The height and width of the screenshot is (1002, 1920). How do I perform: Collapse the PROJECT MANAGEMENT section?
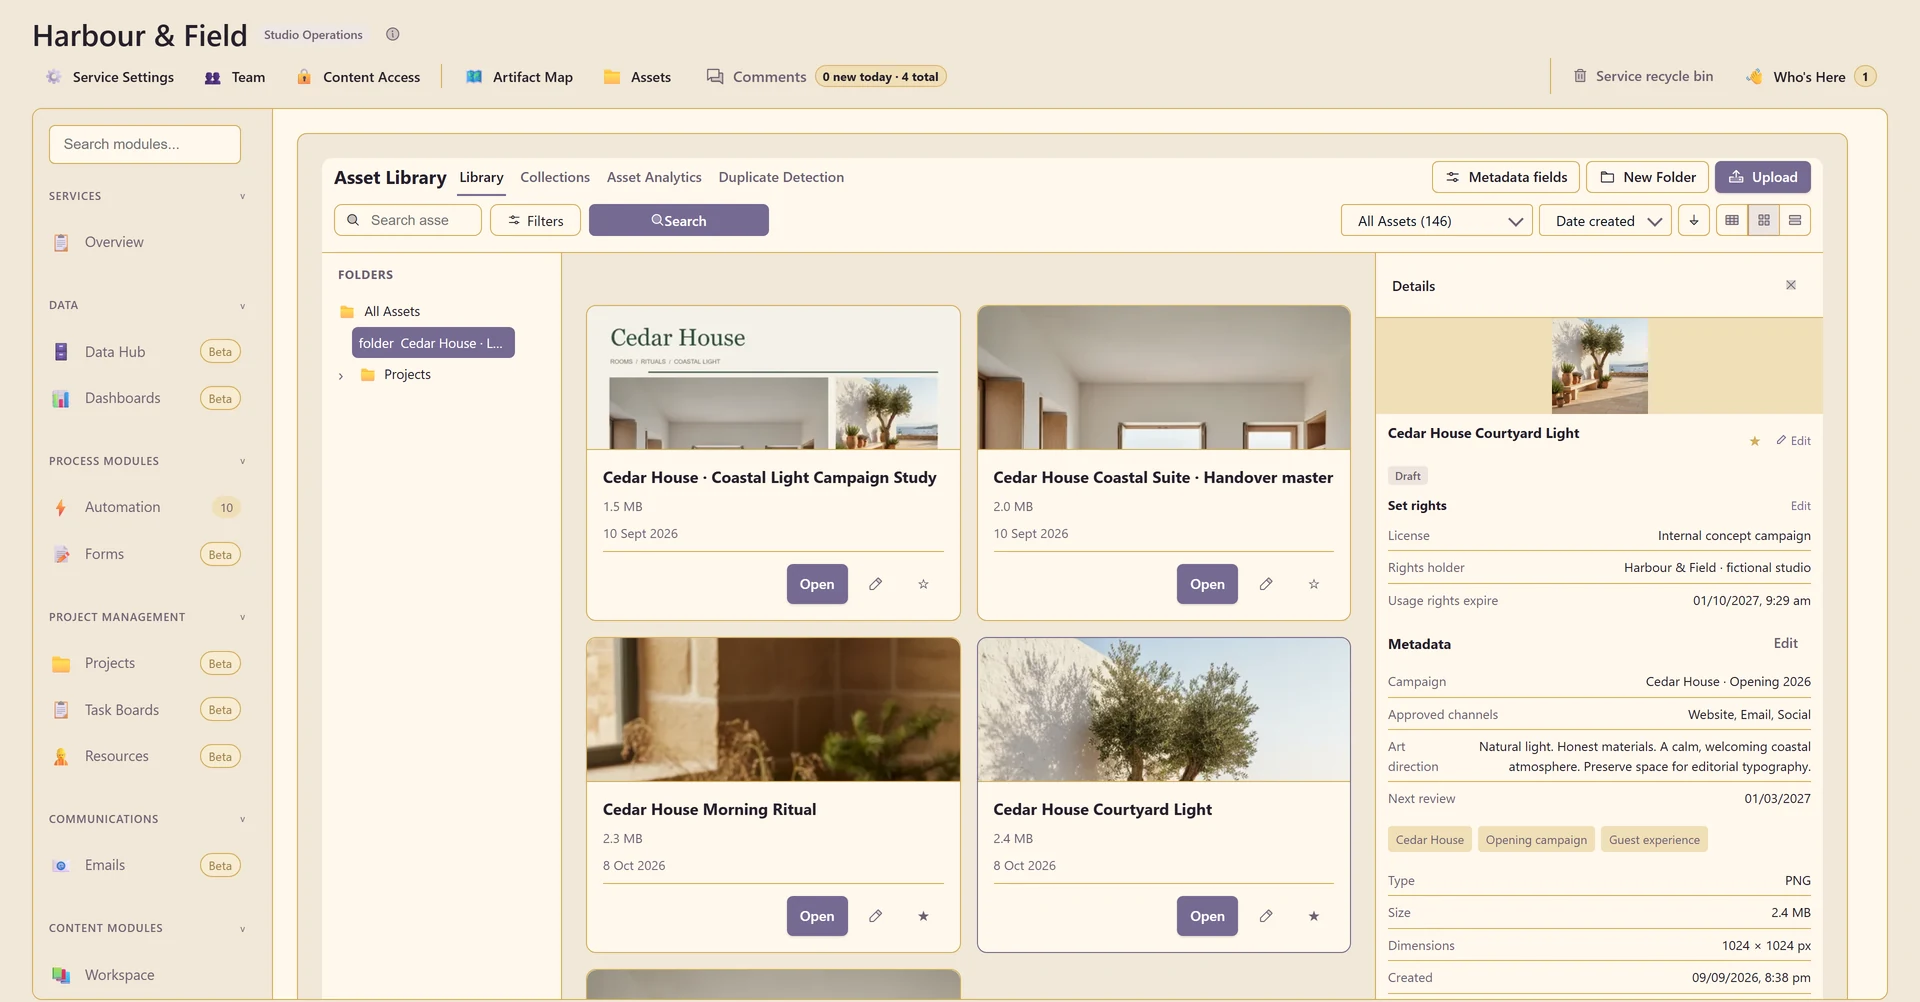242,617
